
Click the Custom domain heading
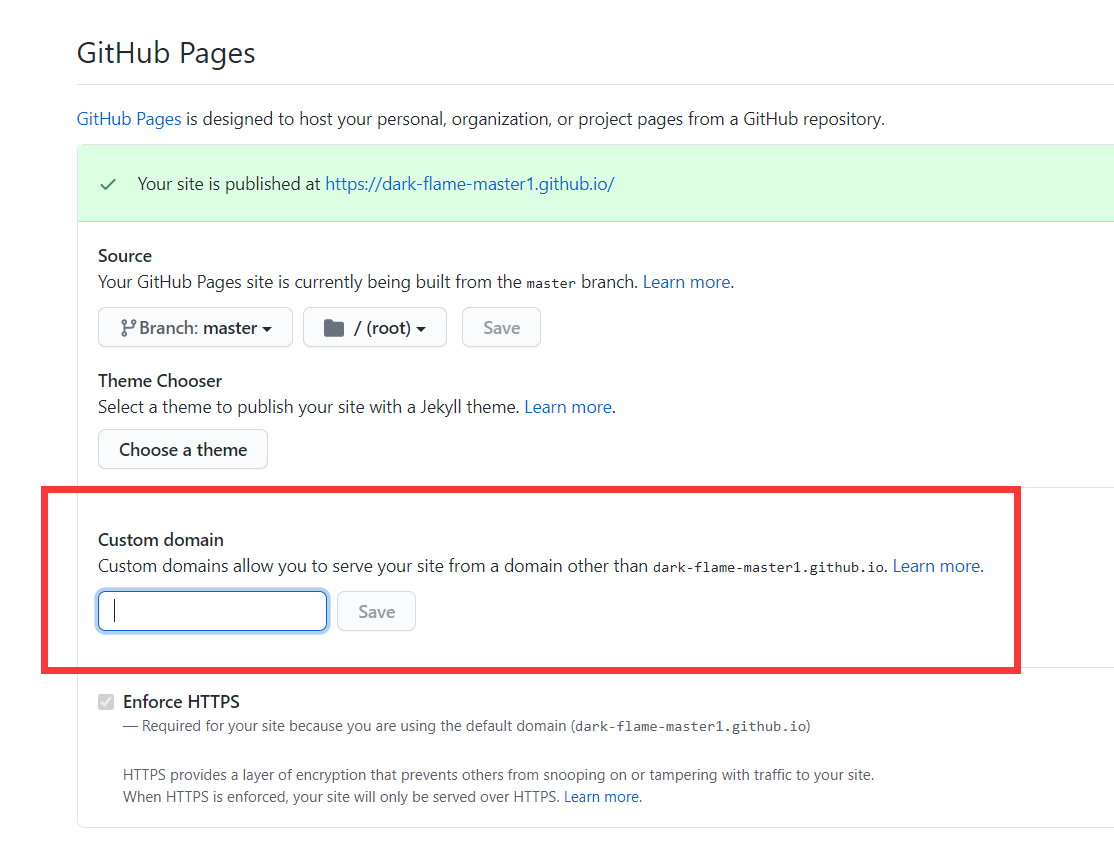click(161, 540)
